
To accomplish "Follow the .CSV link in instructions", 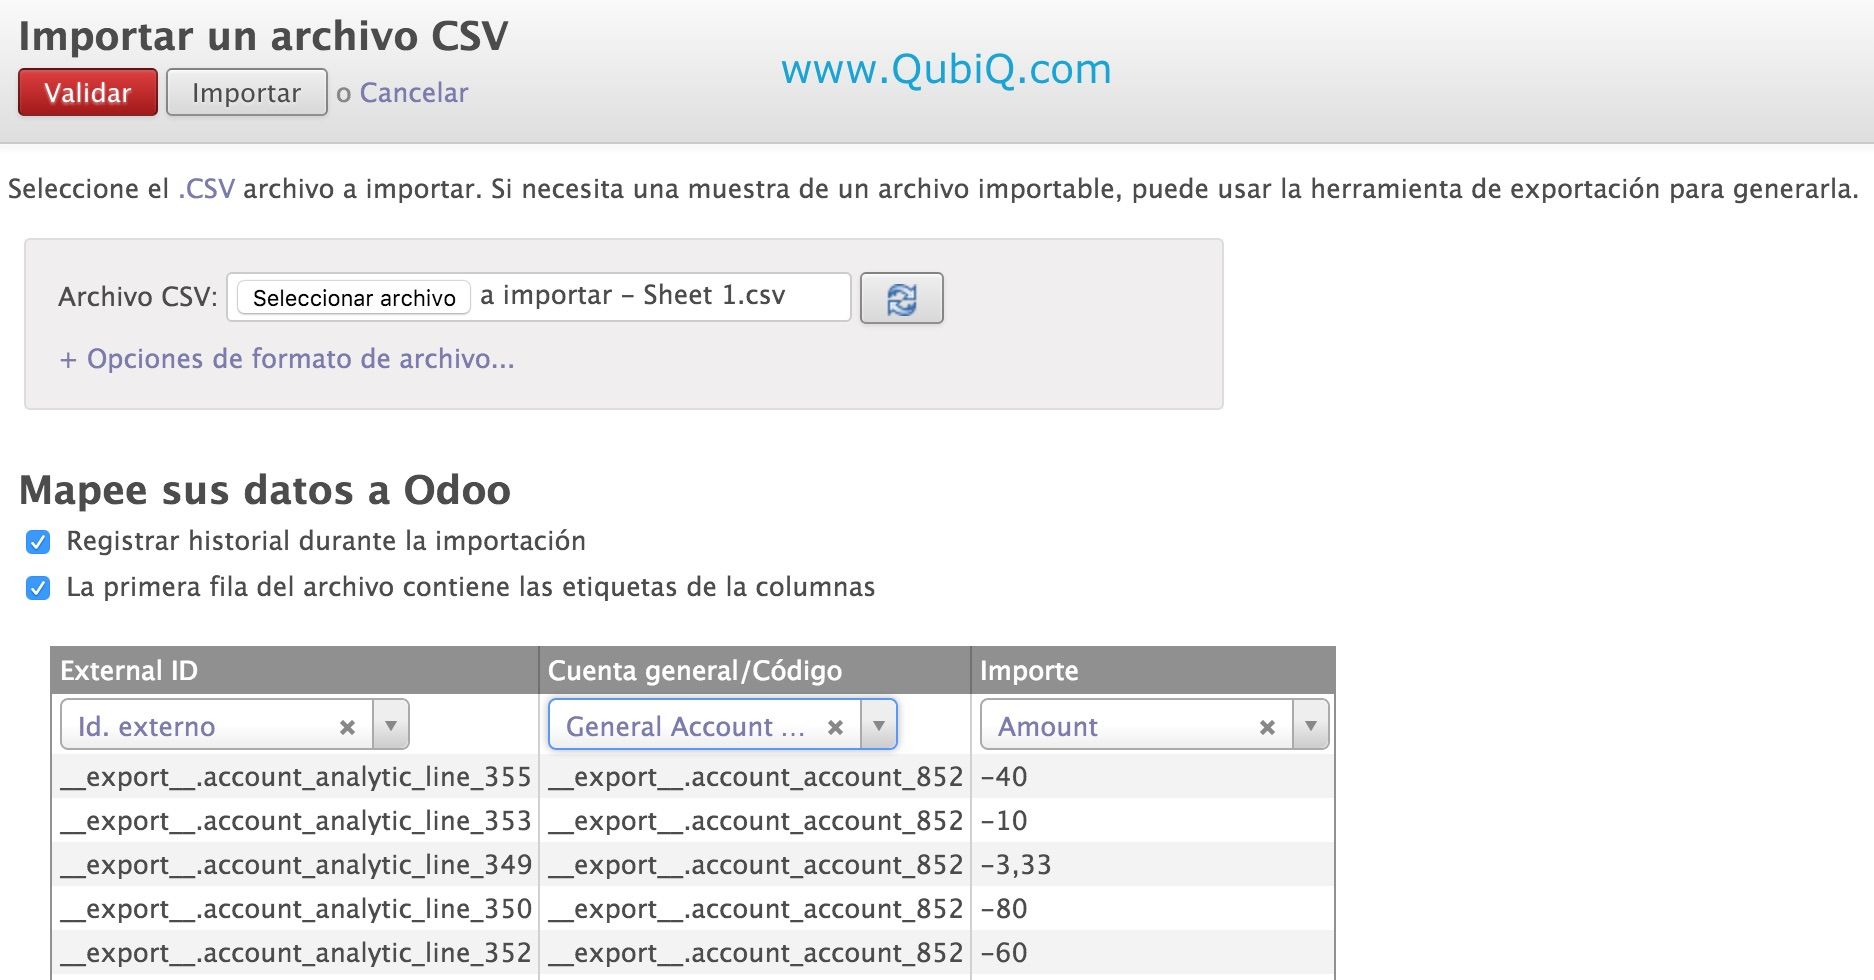I will coord(206,189).
